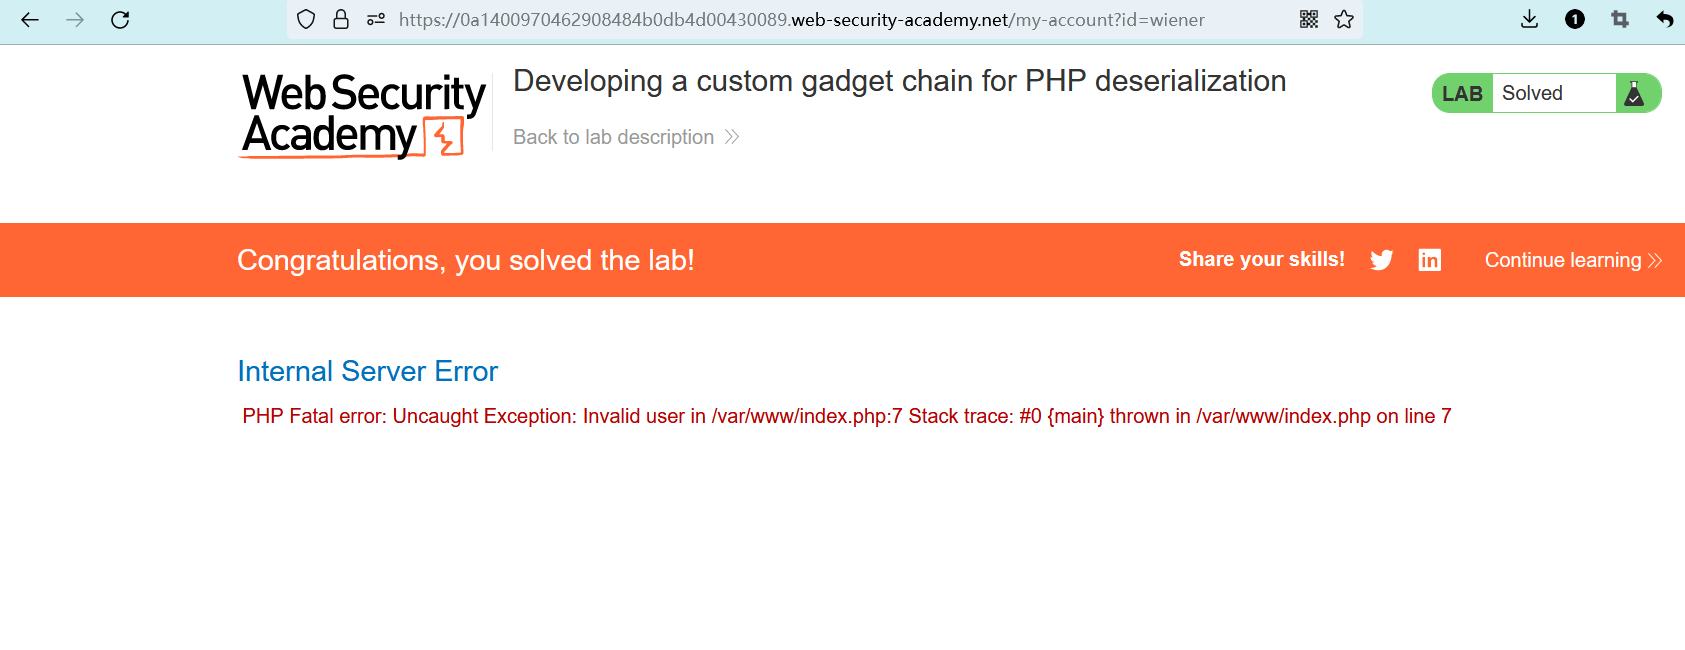This screenshot has width=1685, height=650.
Task: Open the browser downloads panel
Action: pyautogui.click(x=1529, y=20)
